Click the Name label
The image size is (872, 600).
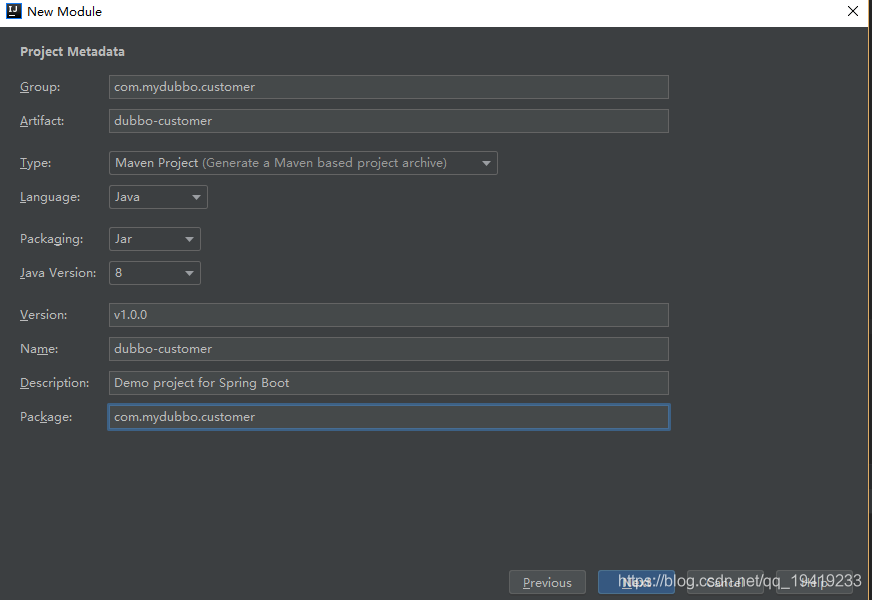(x=39, y=349)
